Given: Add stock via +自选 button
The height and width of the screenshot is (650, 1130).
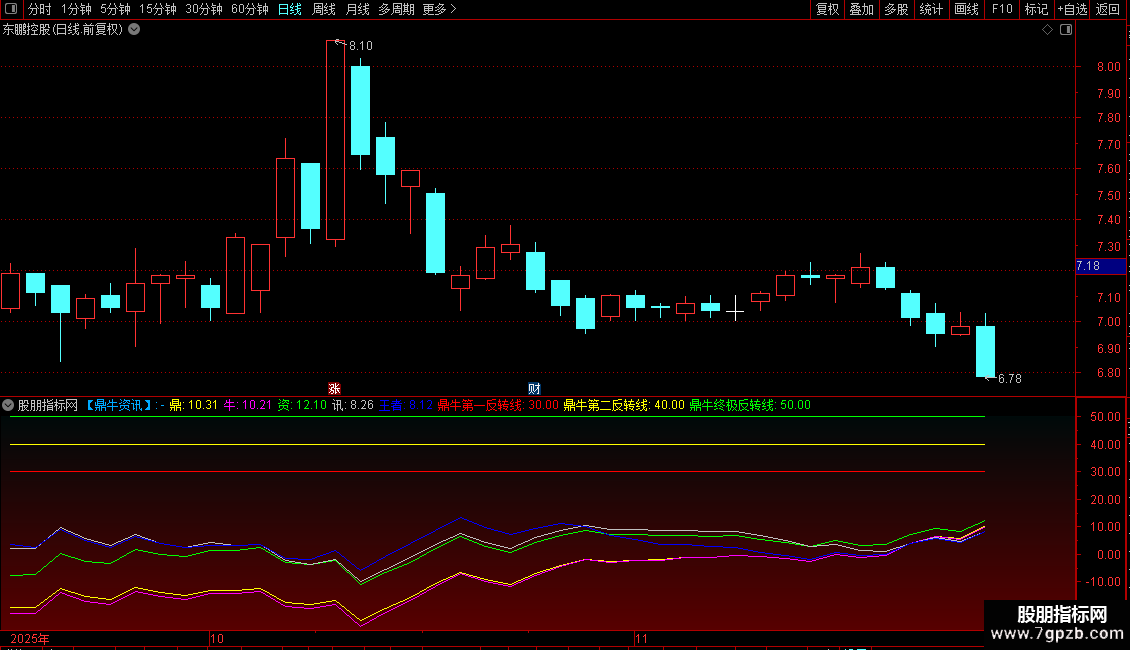Looking at the screenshot, I should coord(1071,9).
